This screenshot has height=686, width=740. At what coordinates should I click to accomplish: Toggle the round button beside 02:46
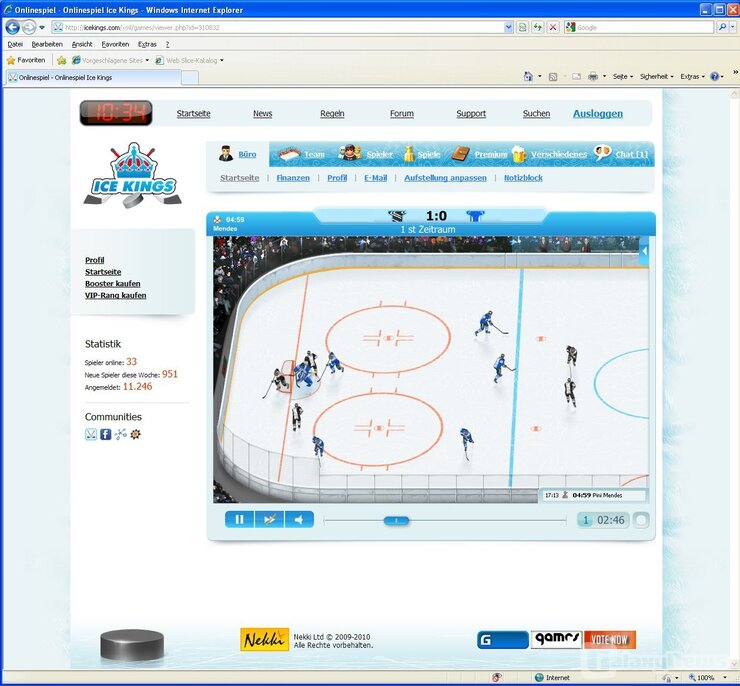click(x=641, y=520)
